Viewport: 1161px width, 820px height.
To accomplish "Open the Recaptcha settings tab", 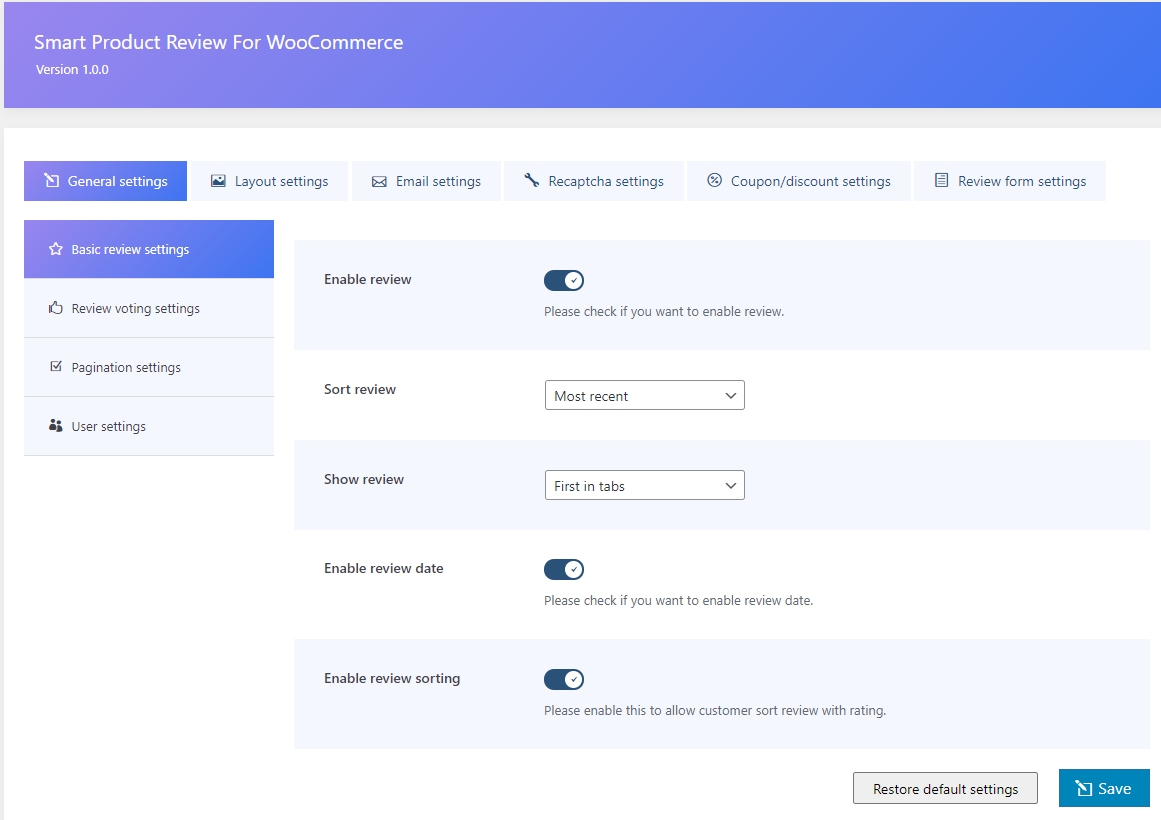I will [594, 181].
